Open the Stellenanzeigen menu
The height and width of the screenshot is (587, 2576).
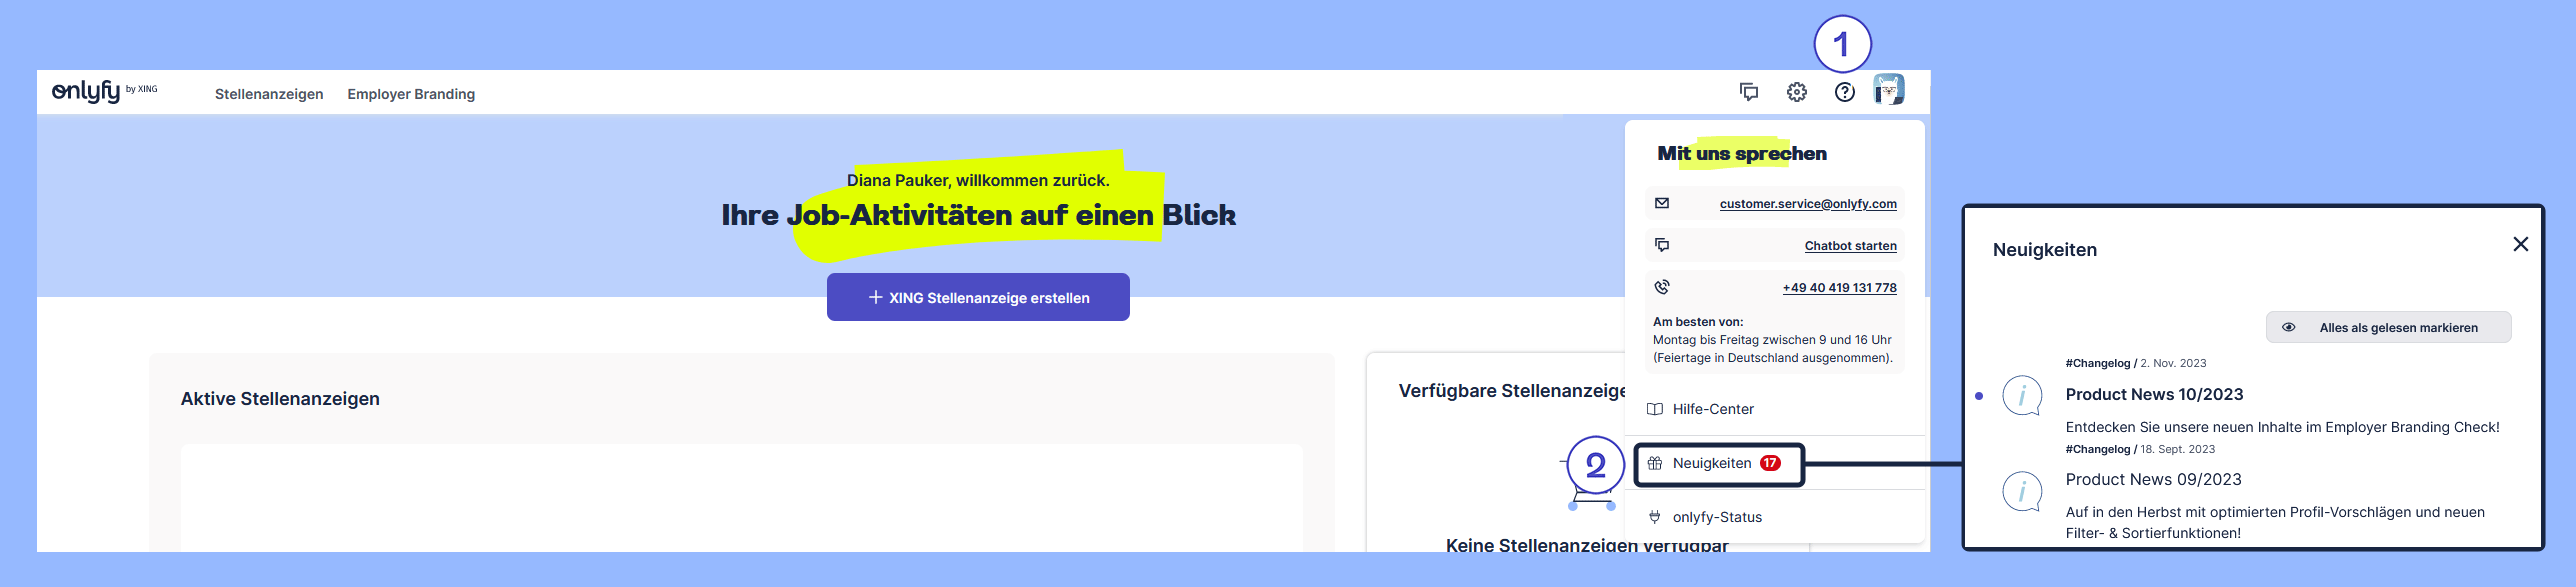[x=269, y=94]
